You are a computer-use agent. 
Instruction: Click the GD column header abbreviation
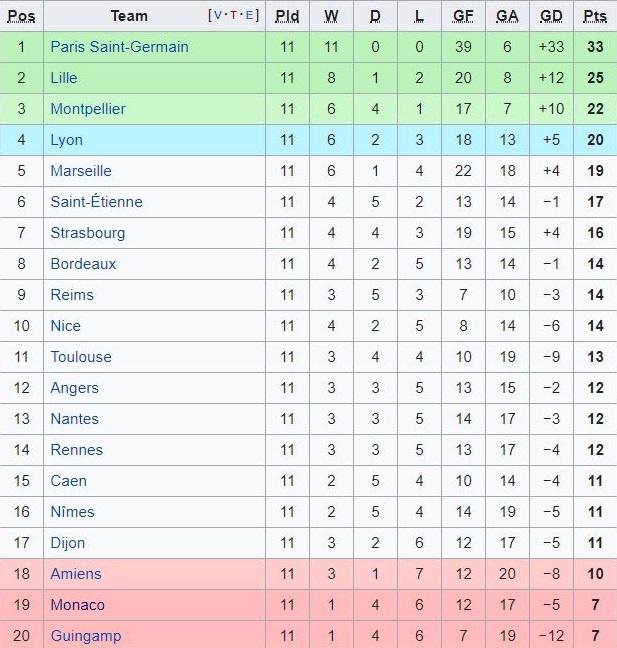coord(551,16)
